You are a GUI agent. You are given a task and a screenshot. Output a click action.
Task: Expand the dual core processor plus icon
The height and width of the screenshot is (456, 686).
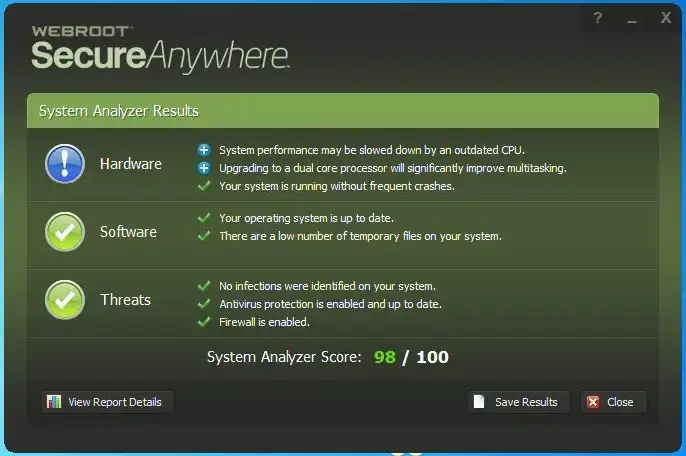[x=204, y=168]
